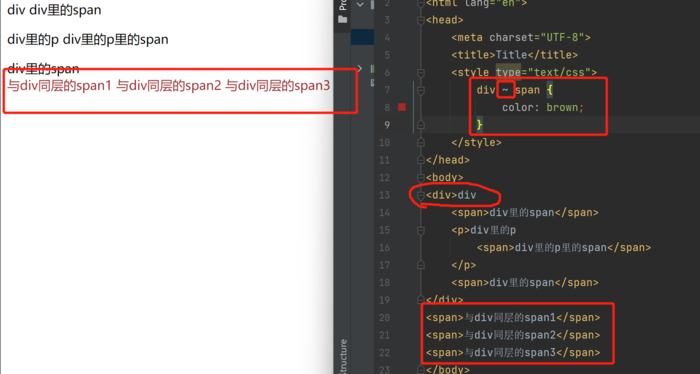
Task: Expand the collapsed tree node chevron
Action: pyautogui.click(x=360, y=69)
